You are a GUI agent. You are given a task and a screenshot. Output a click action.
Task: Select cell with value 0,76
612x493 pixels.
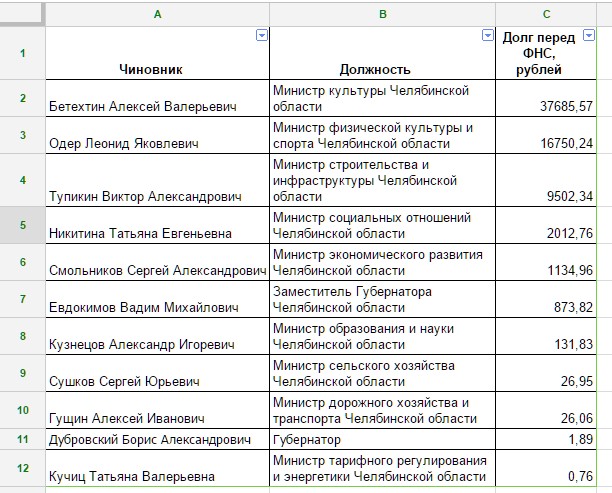545,478
